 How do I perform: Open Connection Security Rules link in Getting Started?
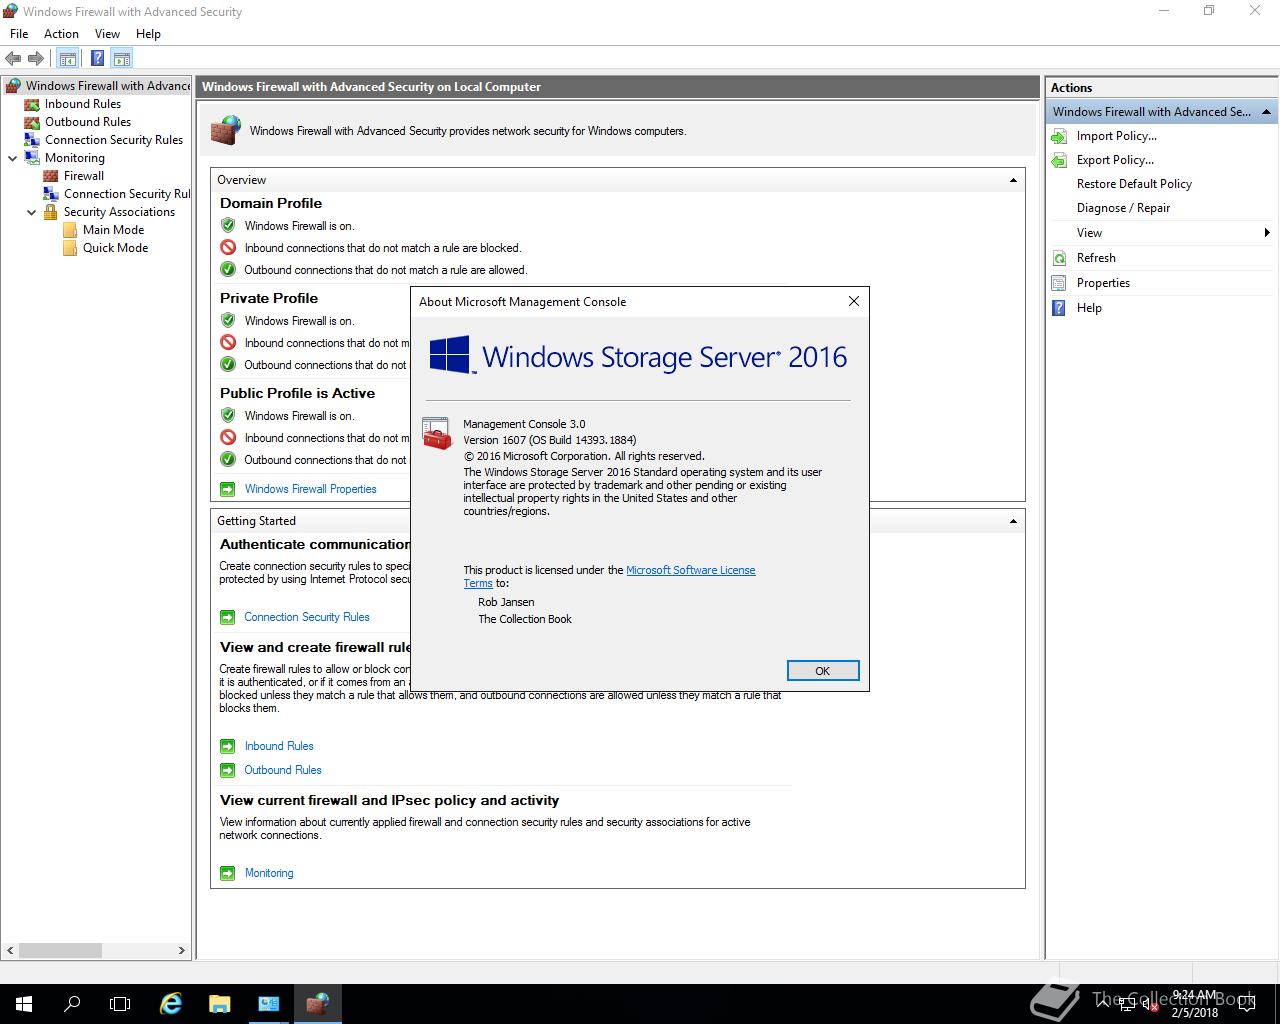(307, 617)
